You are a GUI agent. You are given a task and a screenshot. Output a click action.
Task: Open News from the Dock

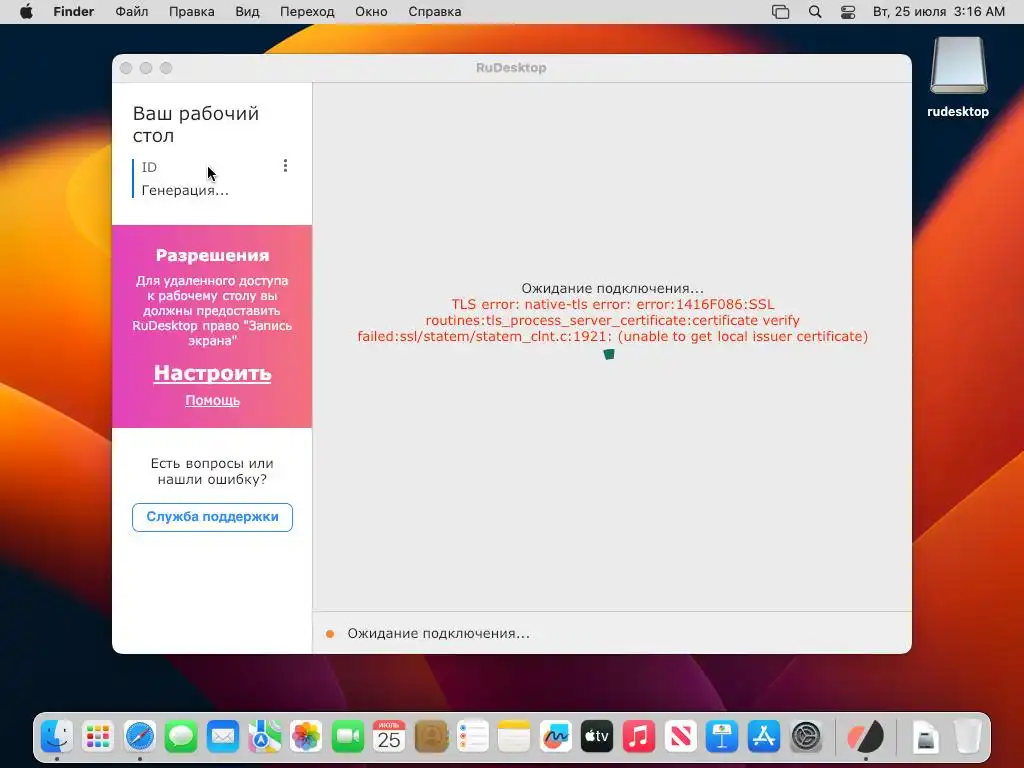click(x=680, y=737)
